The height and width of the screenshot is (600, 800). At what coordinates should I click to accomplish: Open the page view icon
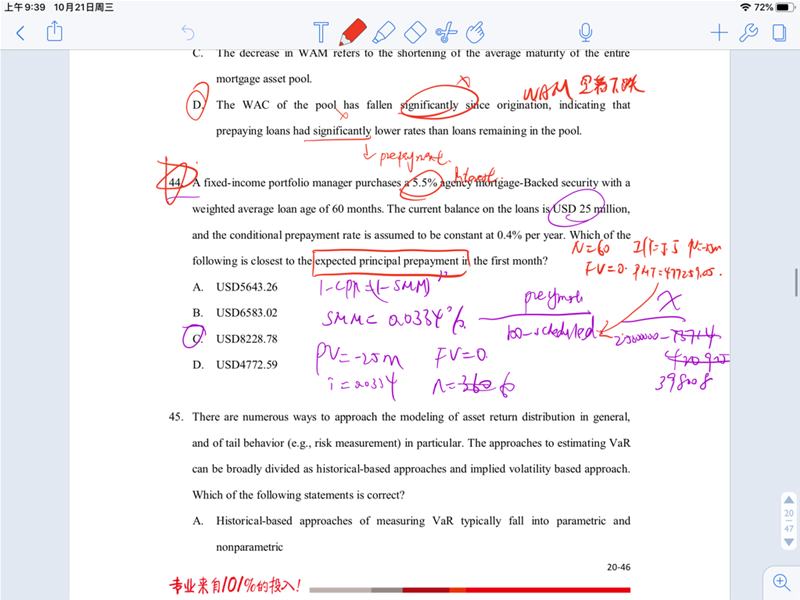tap(779, 33)
